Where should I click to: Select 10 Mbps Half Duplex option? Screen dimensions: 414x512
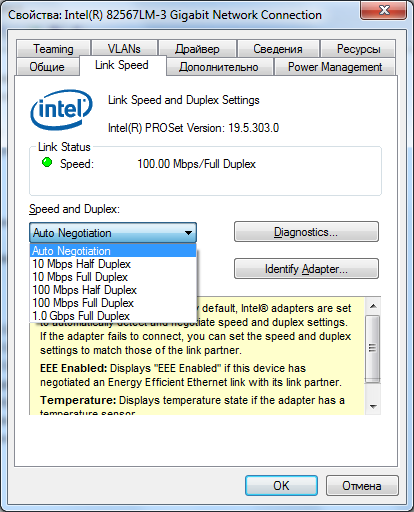(113, 264)
